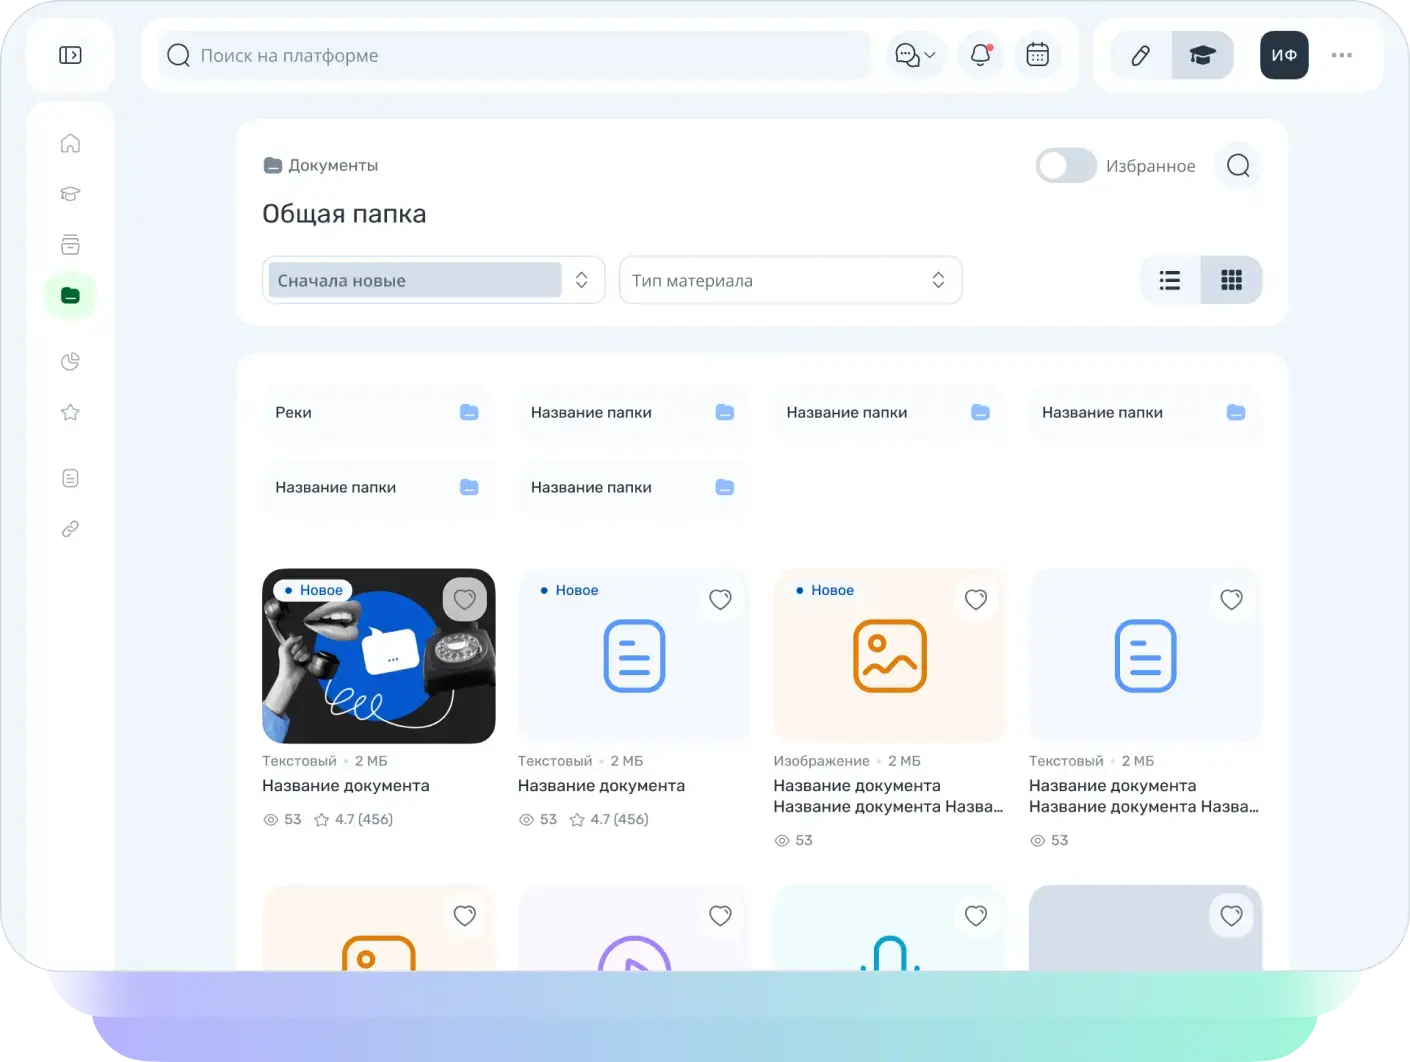Open the Реки folder

pyautogui.click(x=379, y=412)
